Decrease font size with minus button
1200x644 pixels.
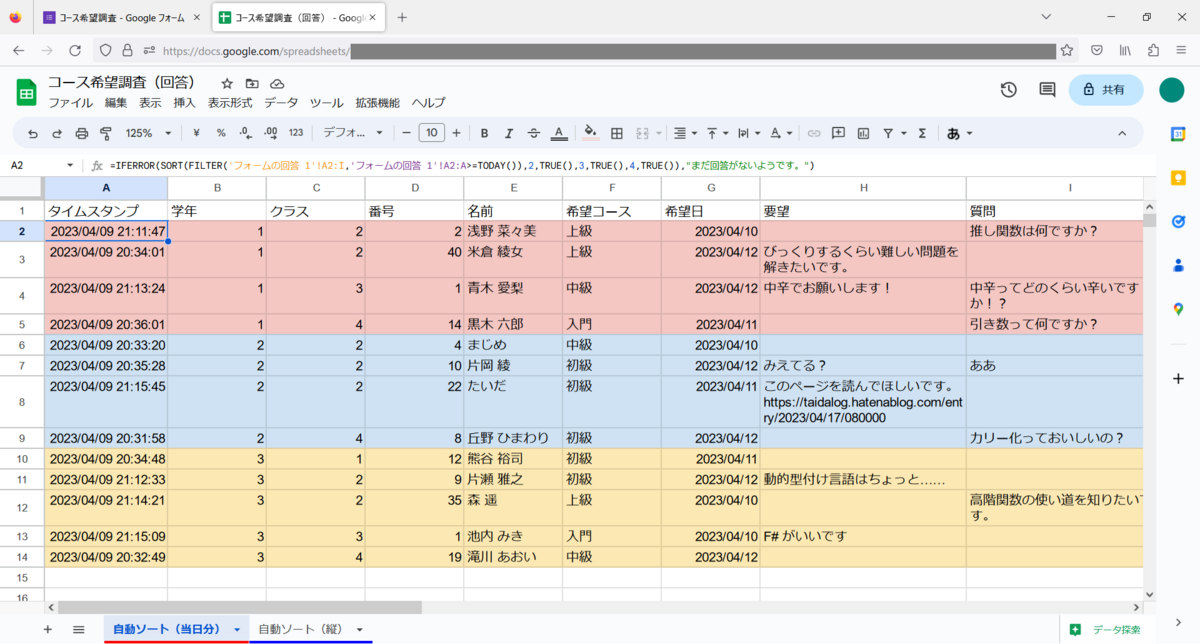pos(406,133)
